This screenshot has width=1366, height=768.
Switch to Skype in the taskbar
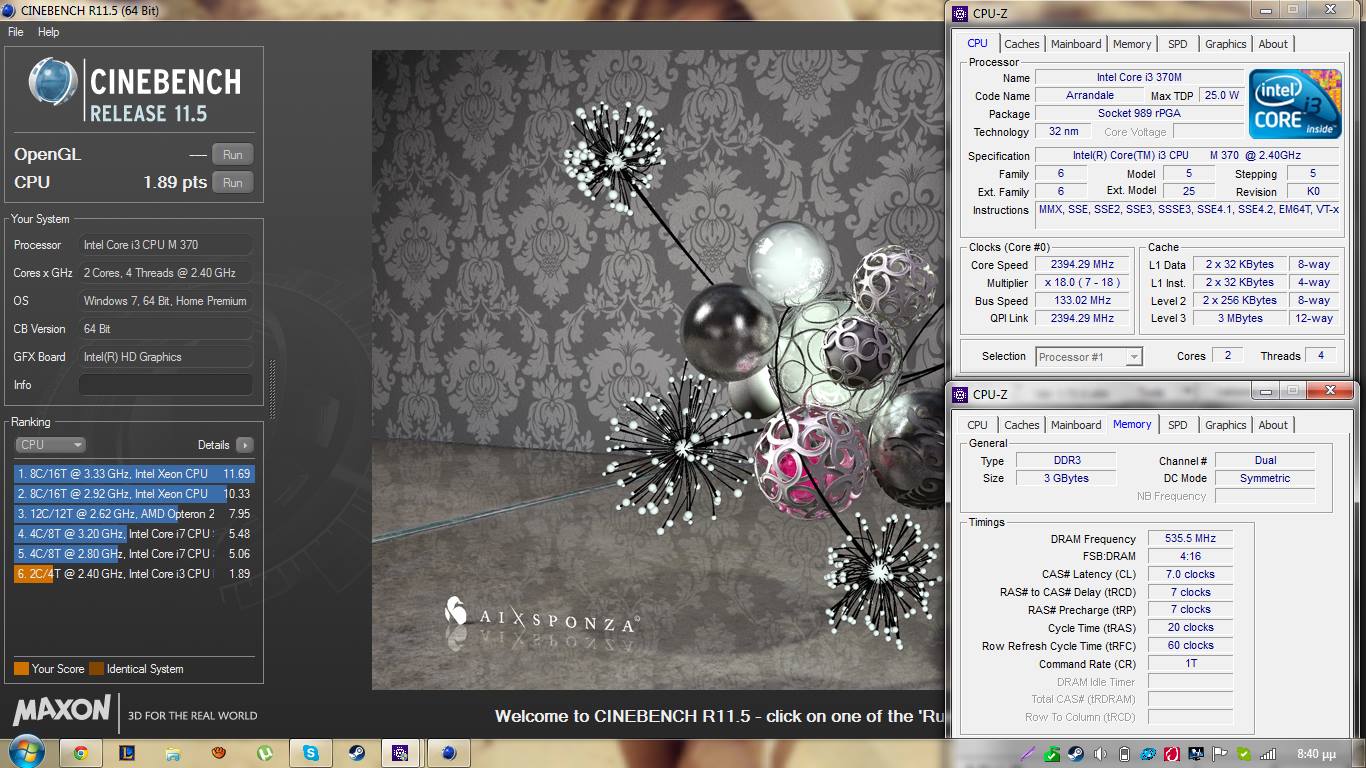point(311,753)
